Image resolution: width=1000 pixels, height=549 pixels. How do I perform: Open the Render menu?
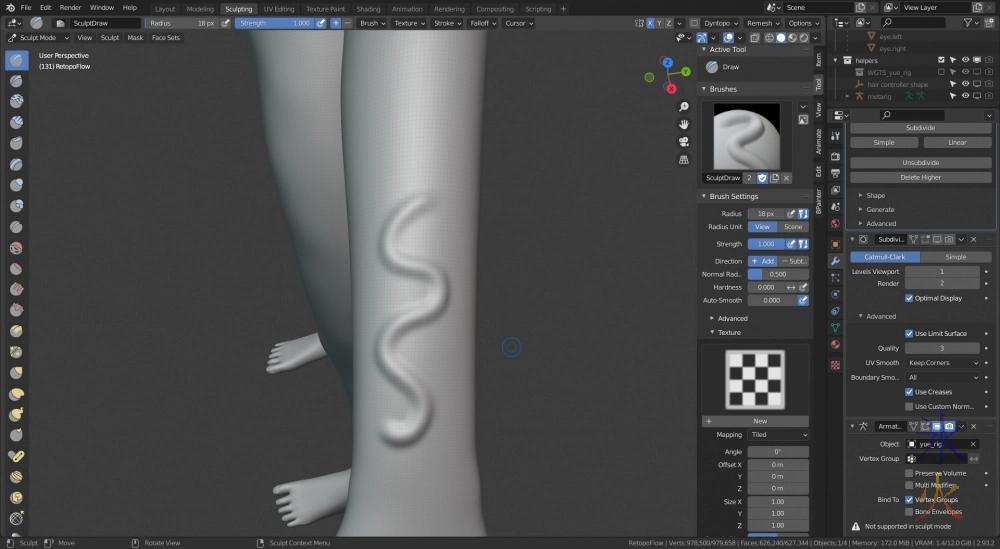pyautogui.click(x=70, y=7)
